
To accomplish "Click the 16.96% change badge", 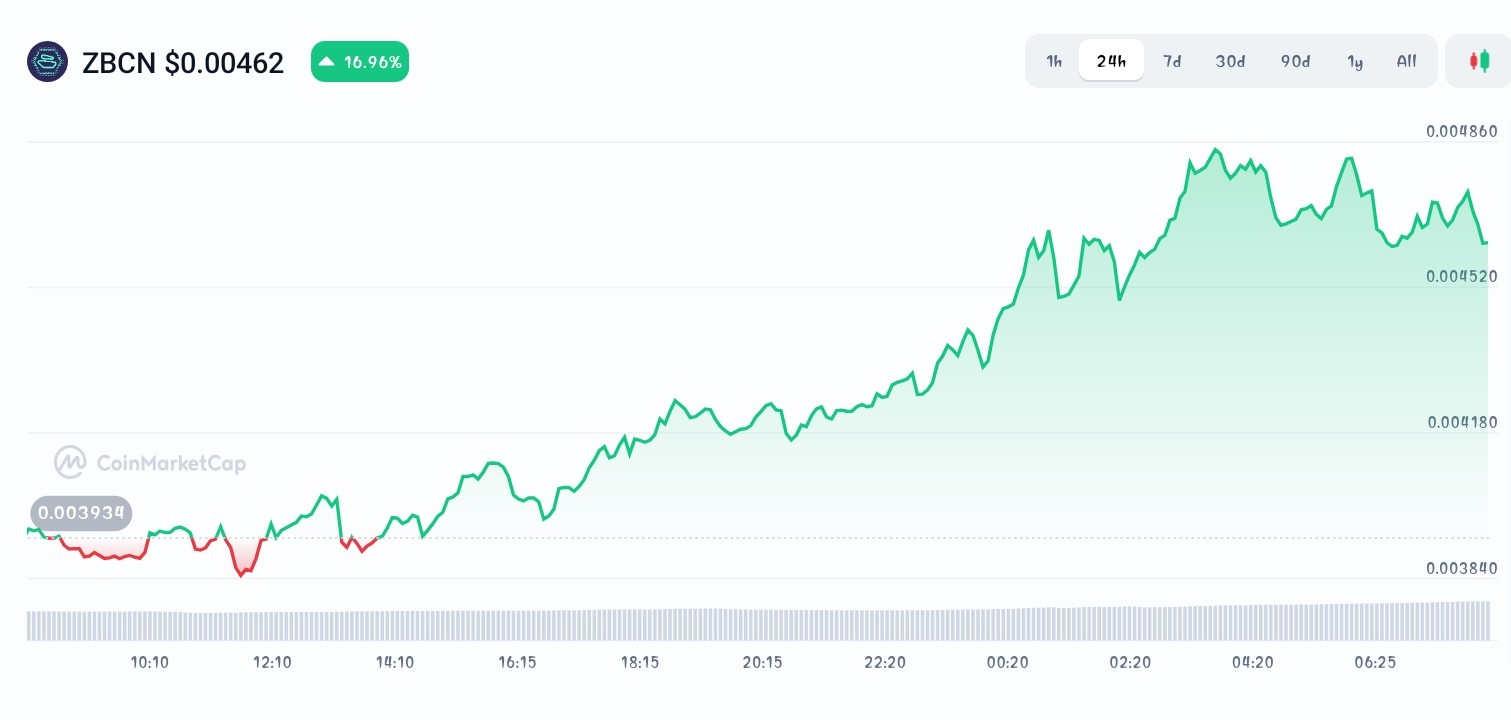I will pyautogui.click(x=360, y=62).
